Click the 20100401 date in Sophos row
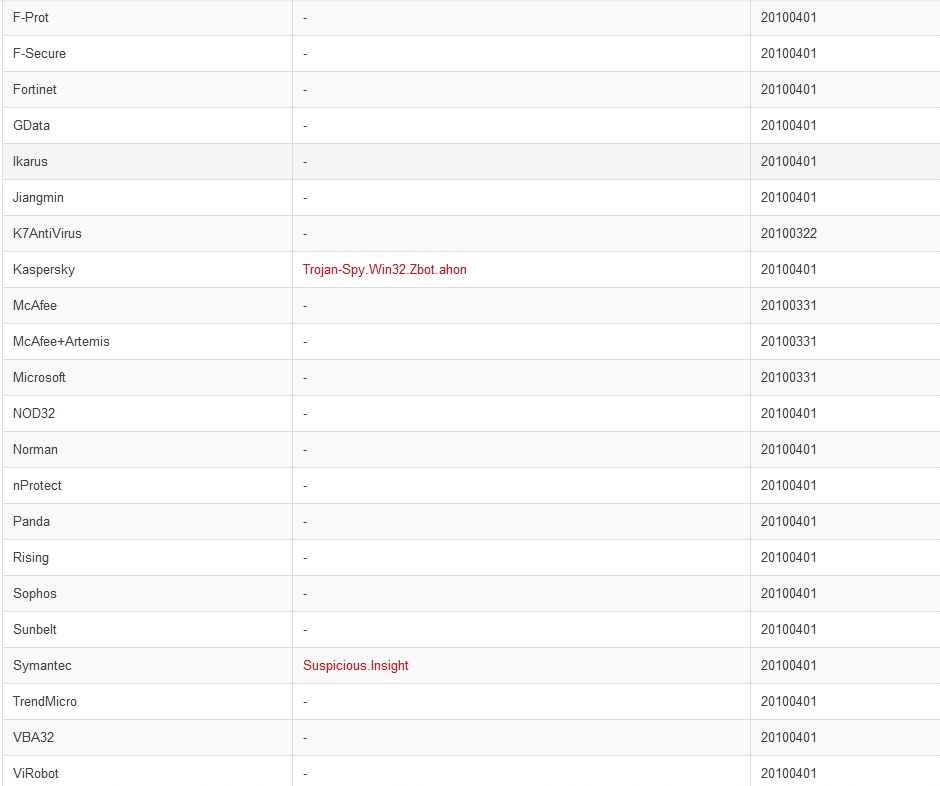Viewport: 940px width, 786px height. (x=788, y=593)
